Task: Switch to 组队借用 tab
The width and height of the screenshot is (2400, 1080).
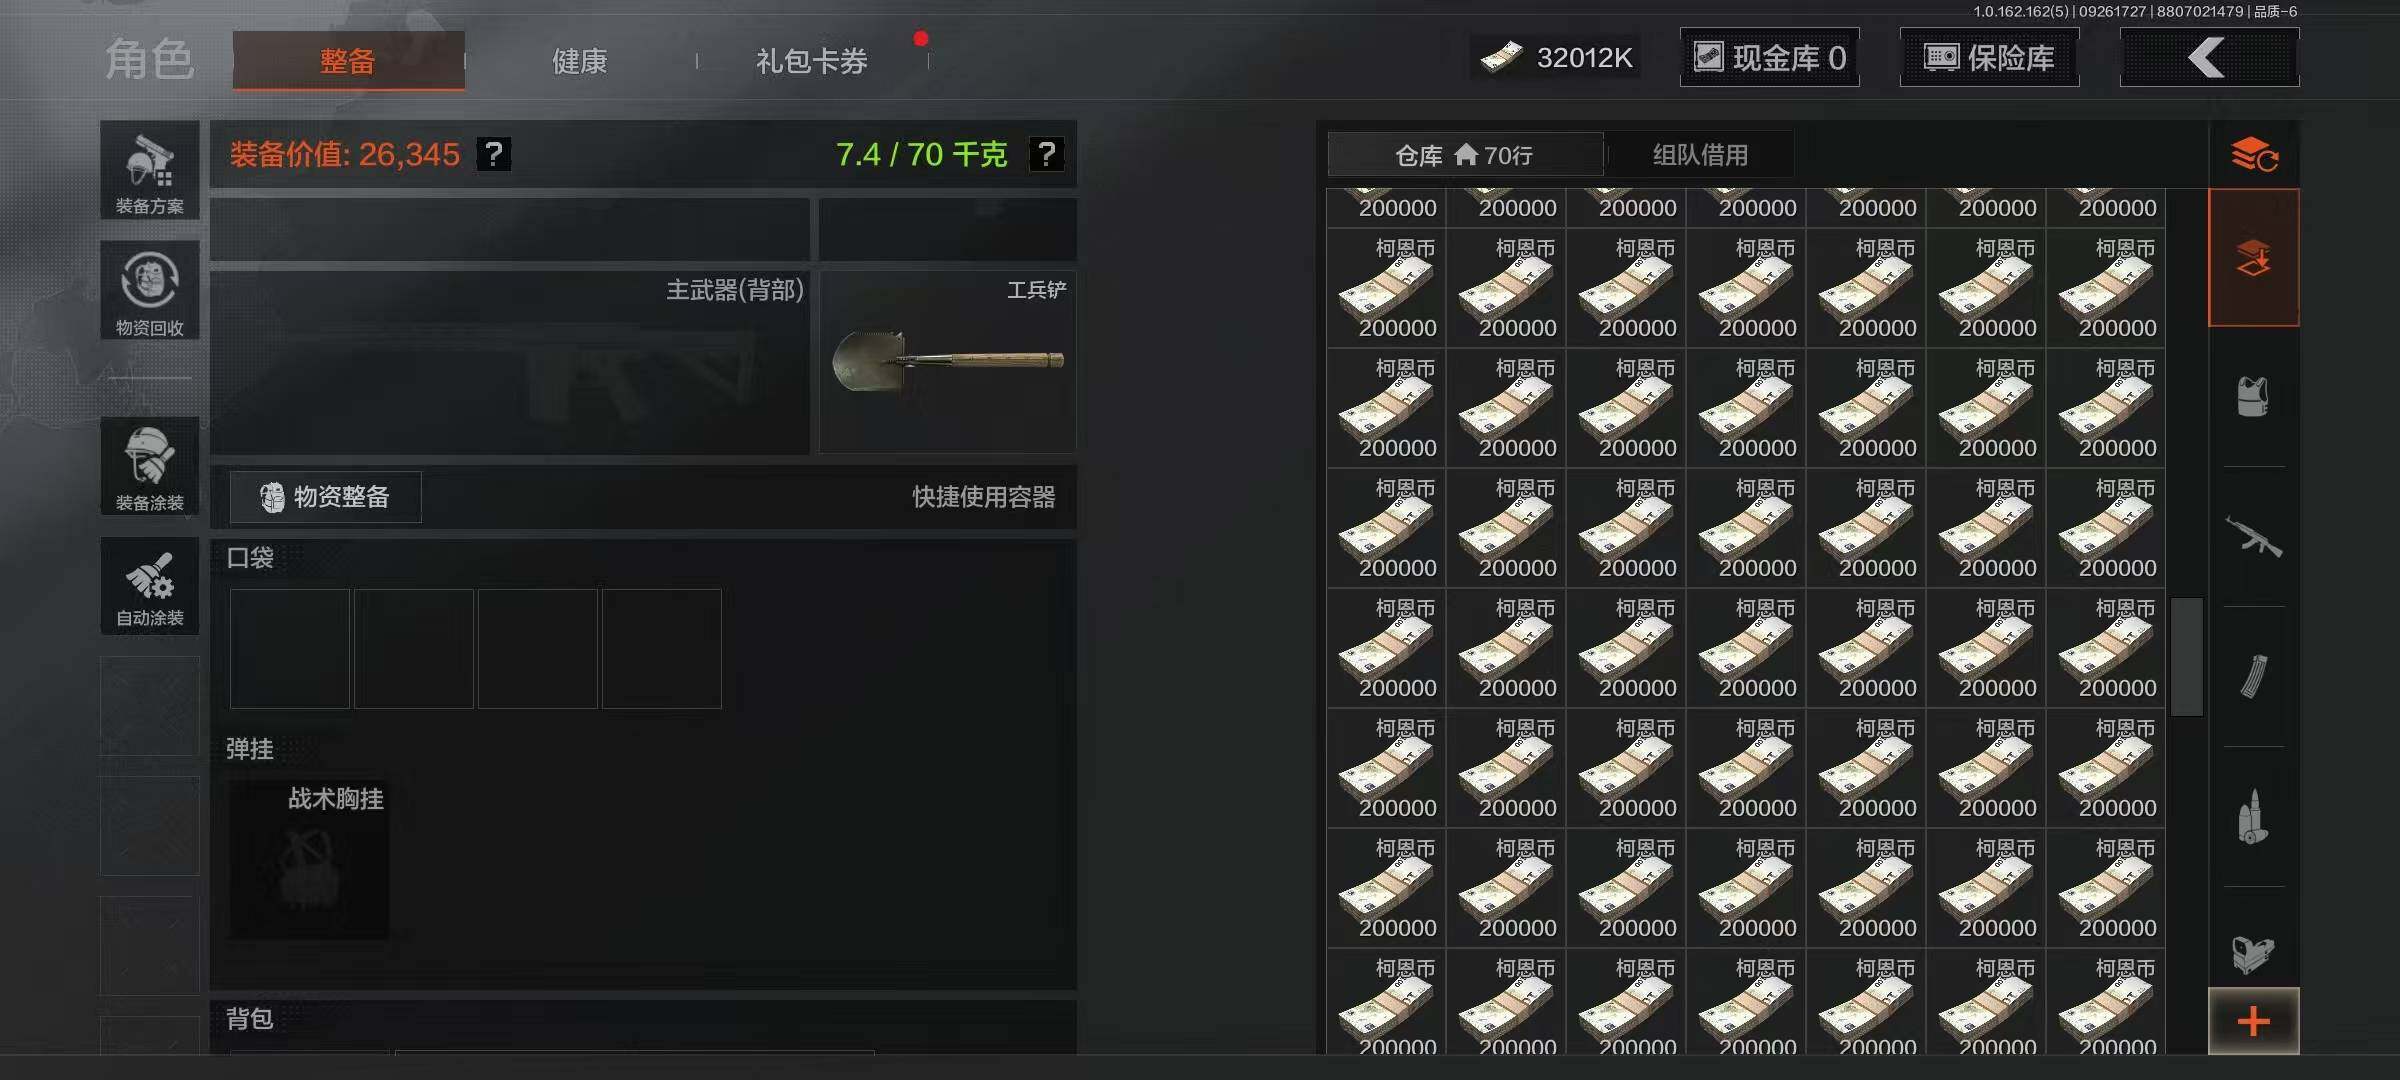Action: [1700, 155]
